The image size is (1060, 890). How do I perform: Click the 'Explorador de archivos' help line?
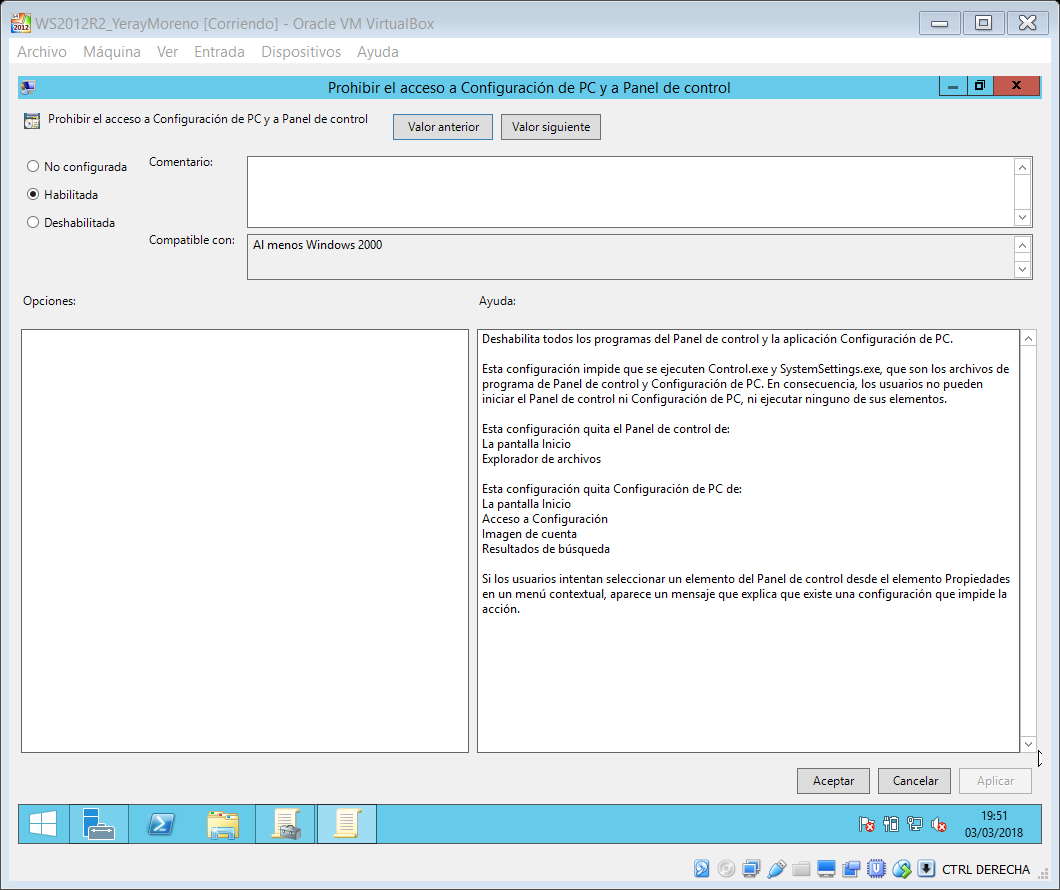541,459
